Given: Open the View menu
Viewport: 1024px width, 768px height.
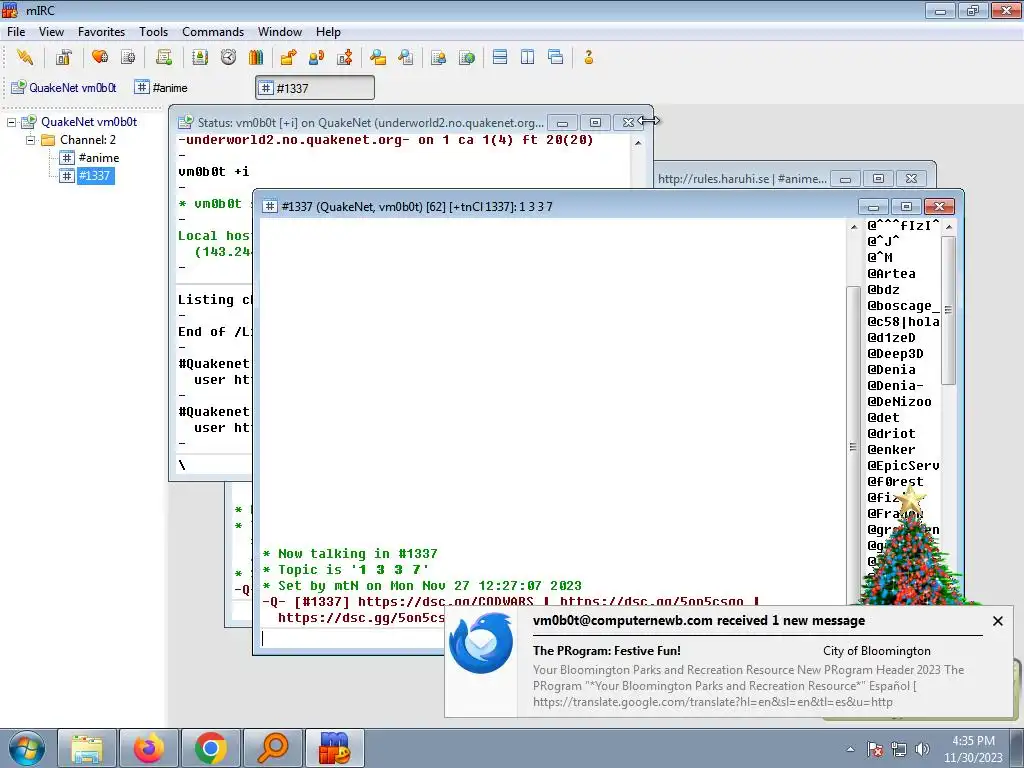Looking at the screenshot, I should [x=51, y=32].
